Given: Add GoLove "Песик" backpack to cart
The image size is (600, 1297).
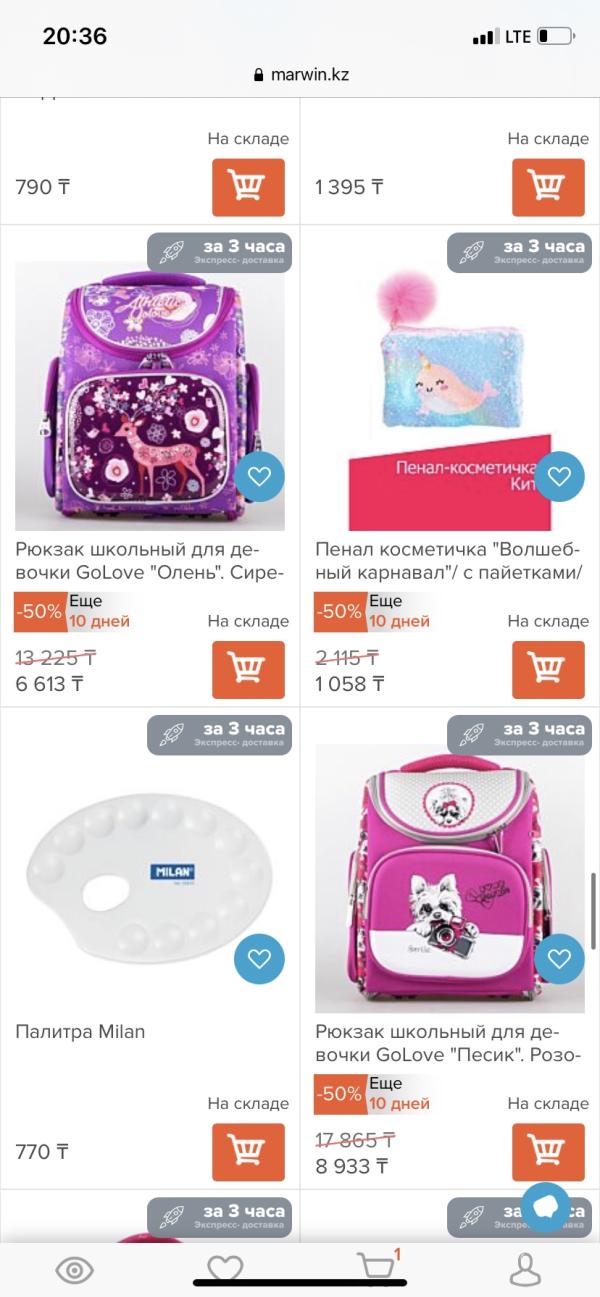Looking at the screenshot, I should coord(548,1152).
